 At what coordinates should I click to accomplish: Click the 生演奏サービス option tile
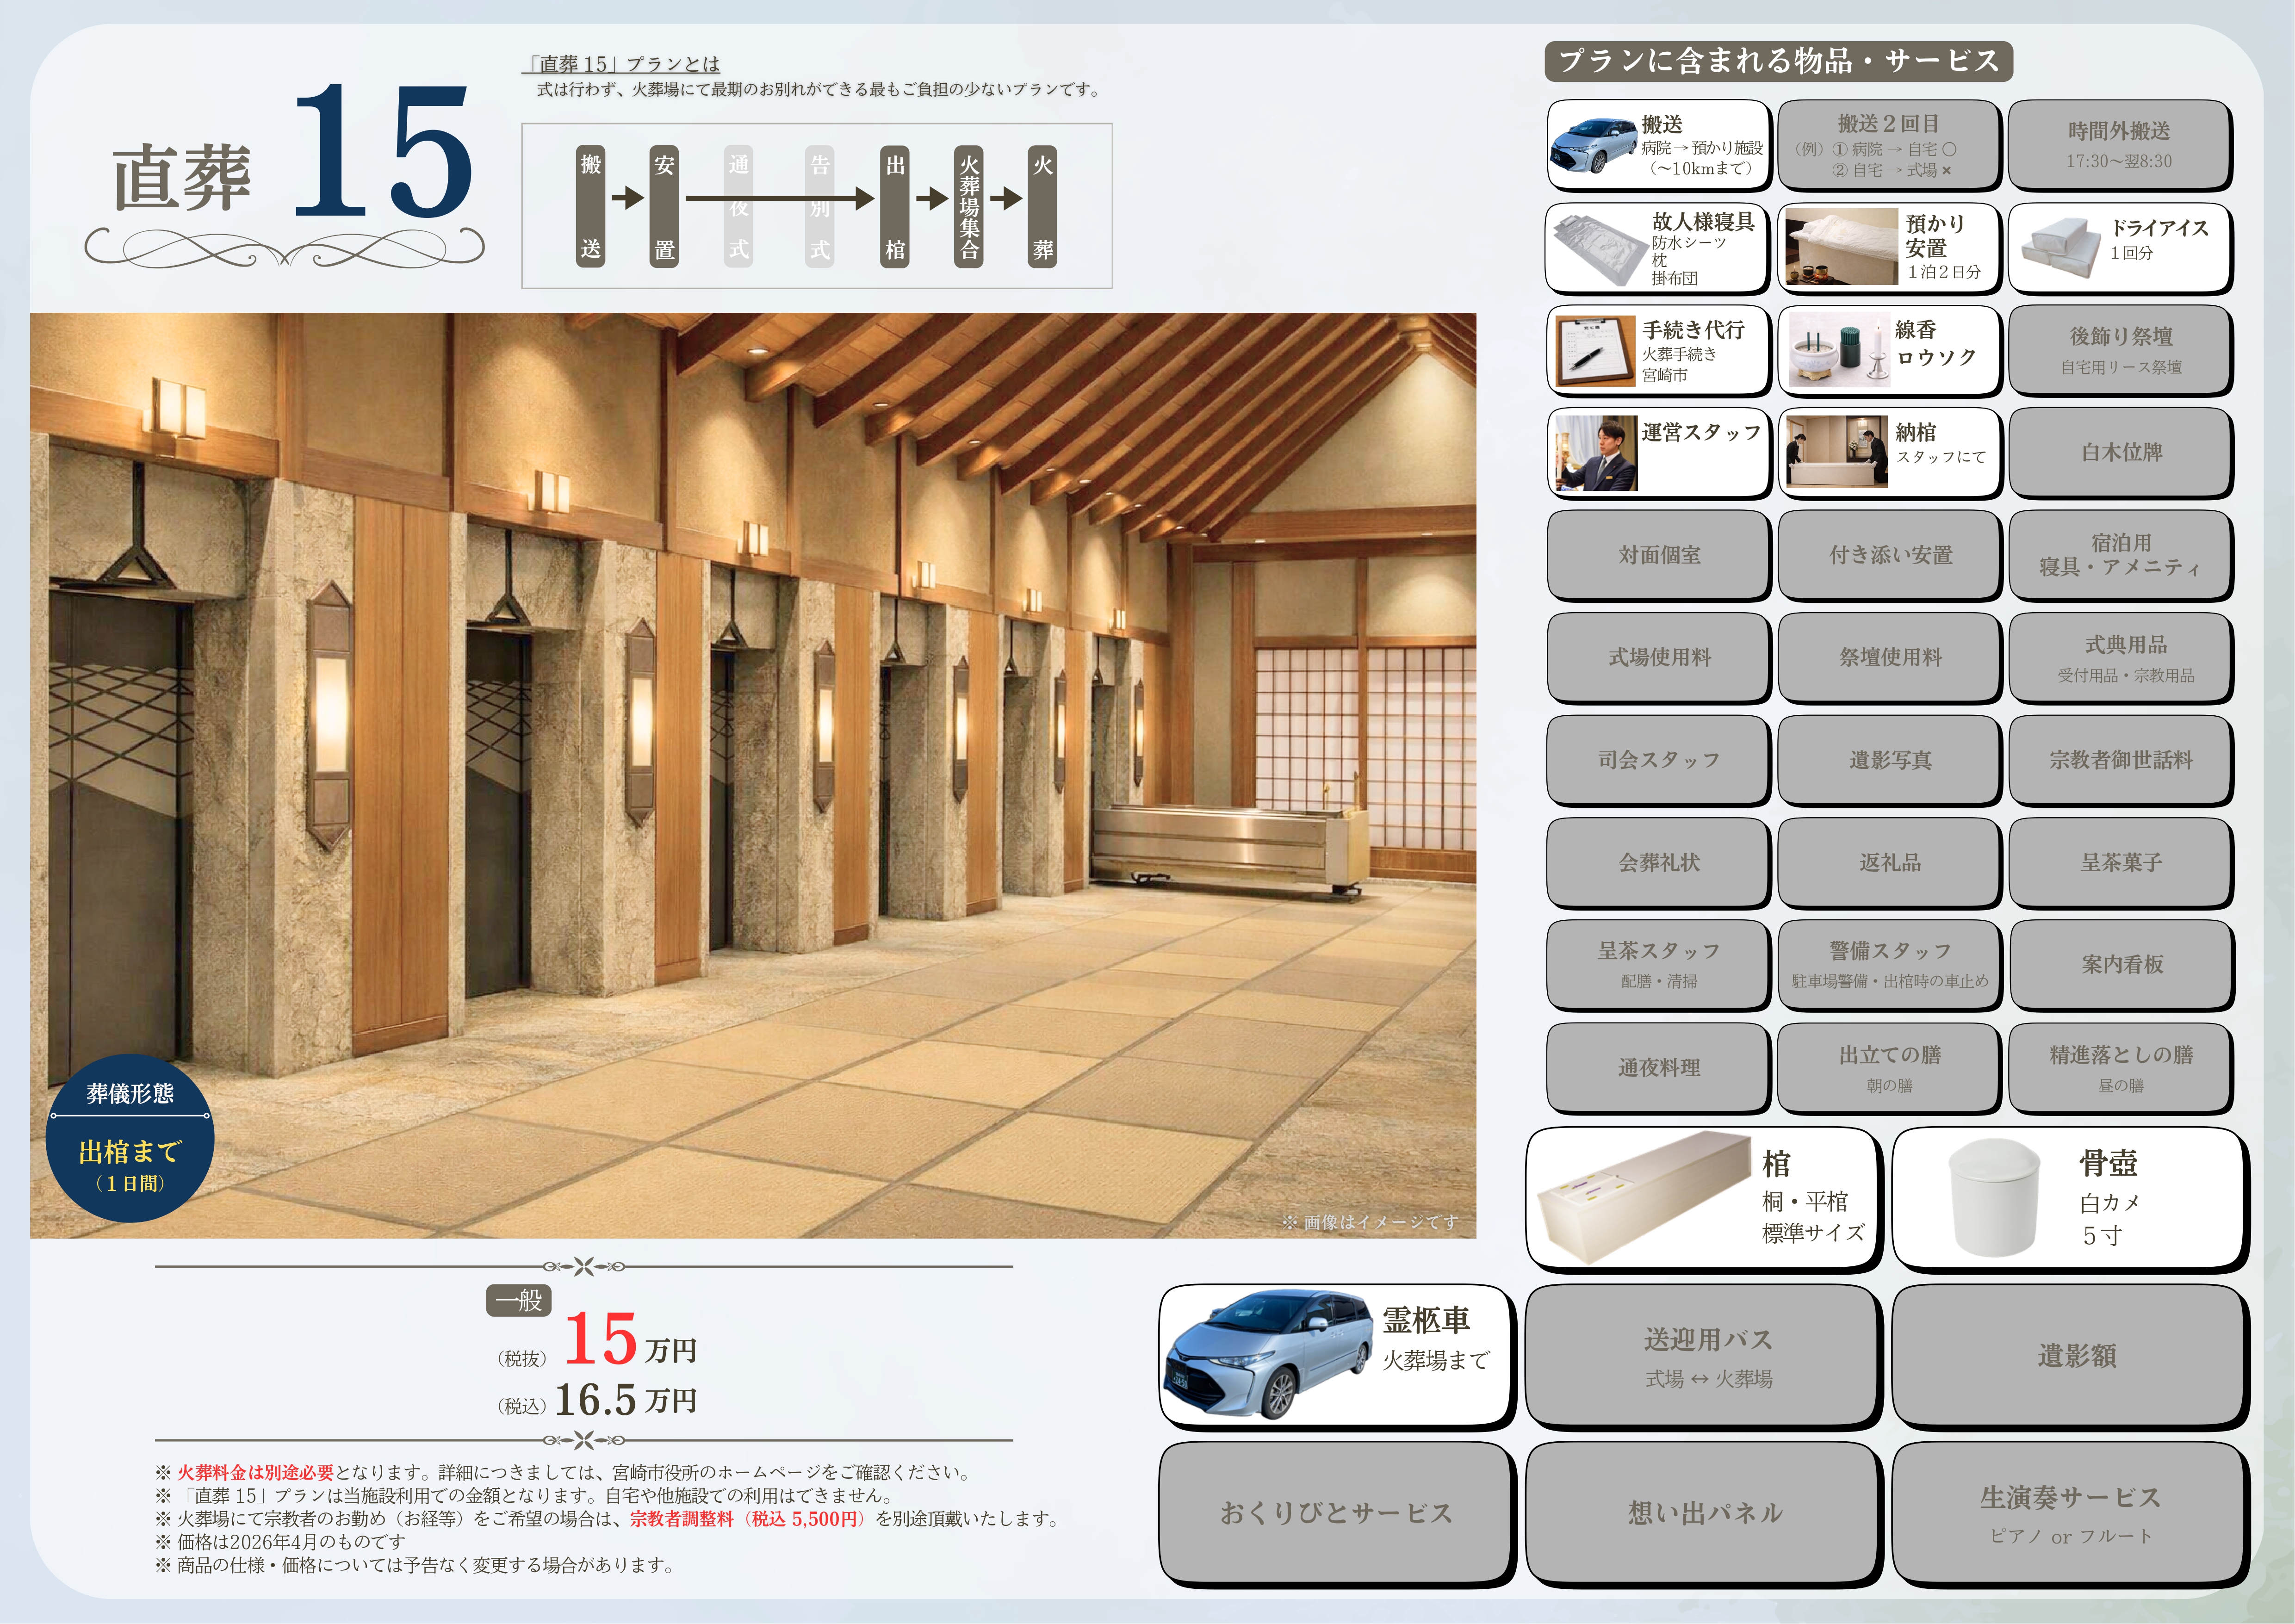pos(2067,1512)
